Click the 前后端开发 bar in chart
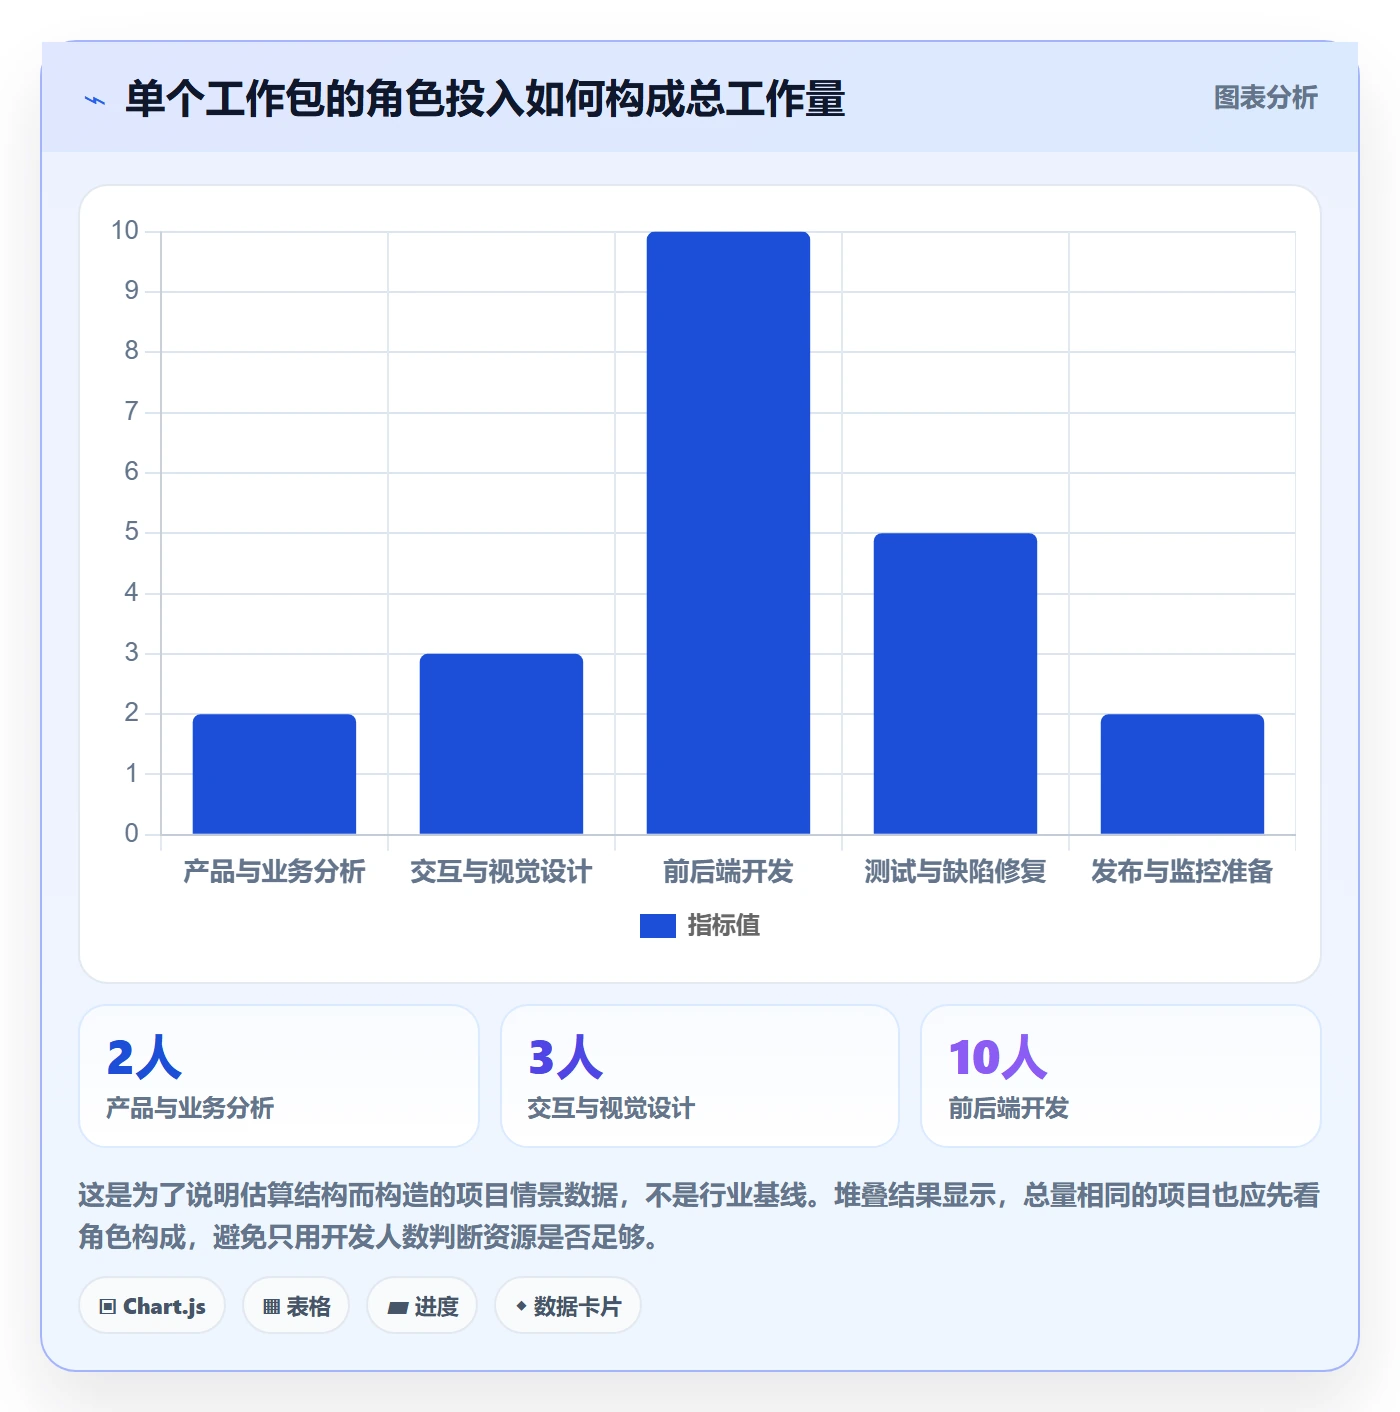 coord(728,533)
